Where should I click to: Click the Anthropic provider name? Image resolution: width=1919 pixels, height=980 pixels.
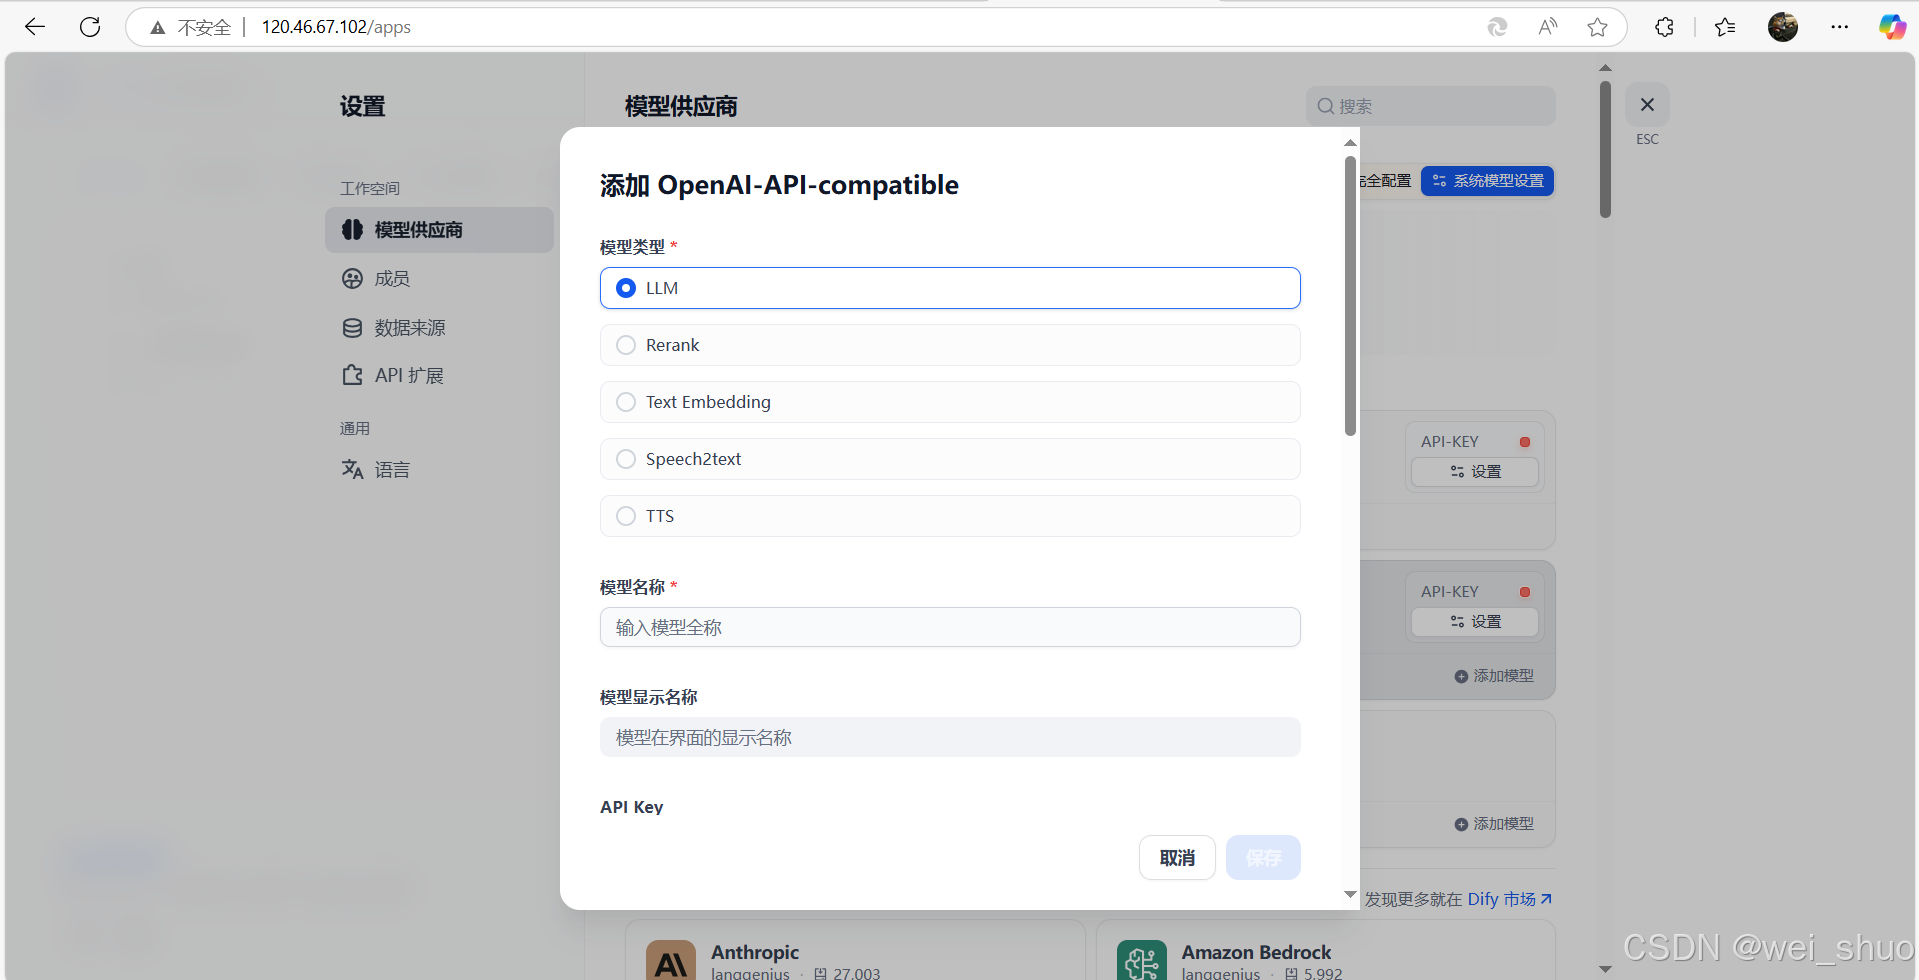(x=755, y=952)
